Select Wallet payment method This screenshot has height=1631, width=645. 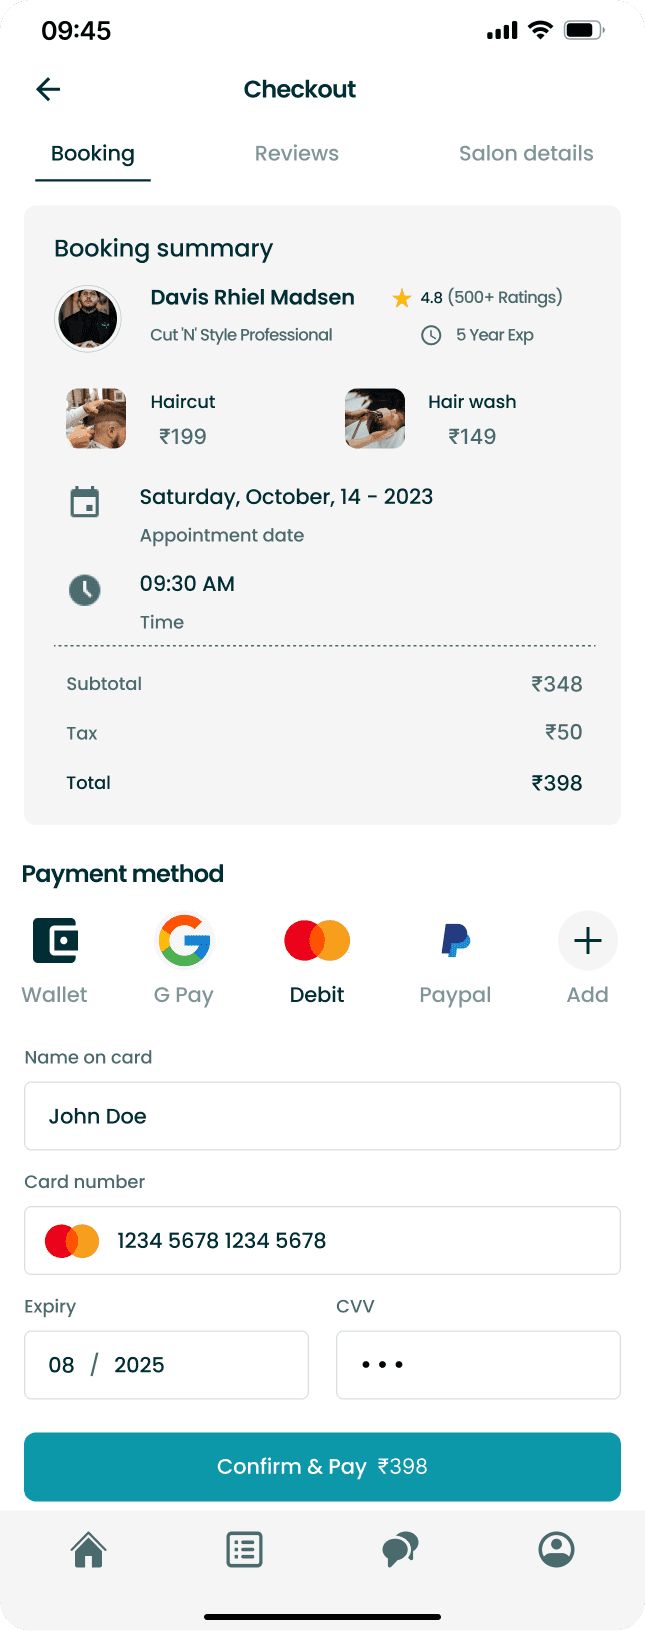(55, 941)
